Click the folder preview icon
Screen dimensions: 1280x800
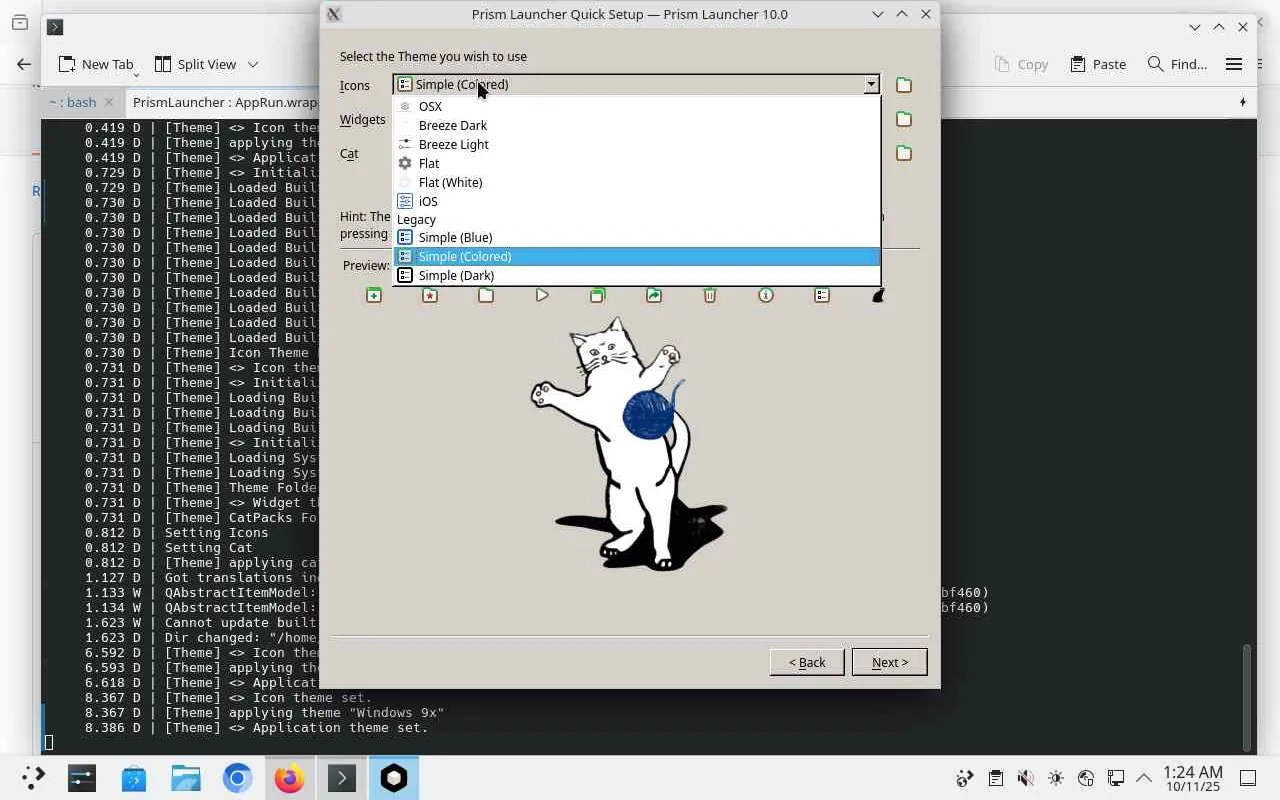(486, 295)
